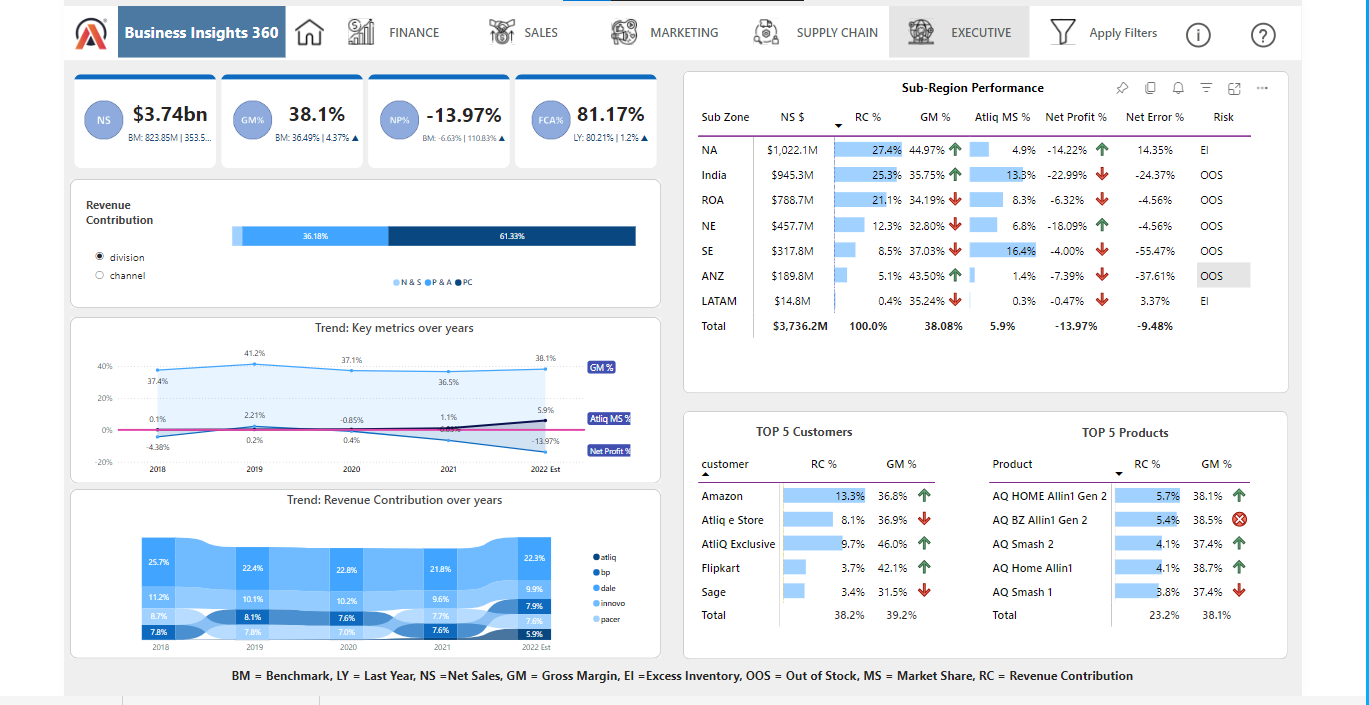
Task: Click the Net Profit % line label
Action: [x=609, y=451]
